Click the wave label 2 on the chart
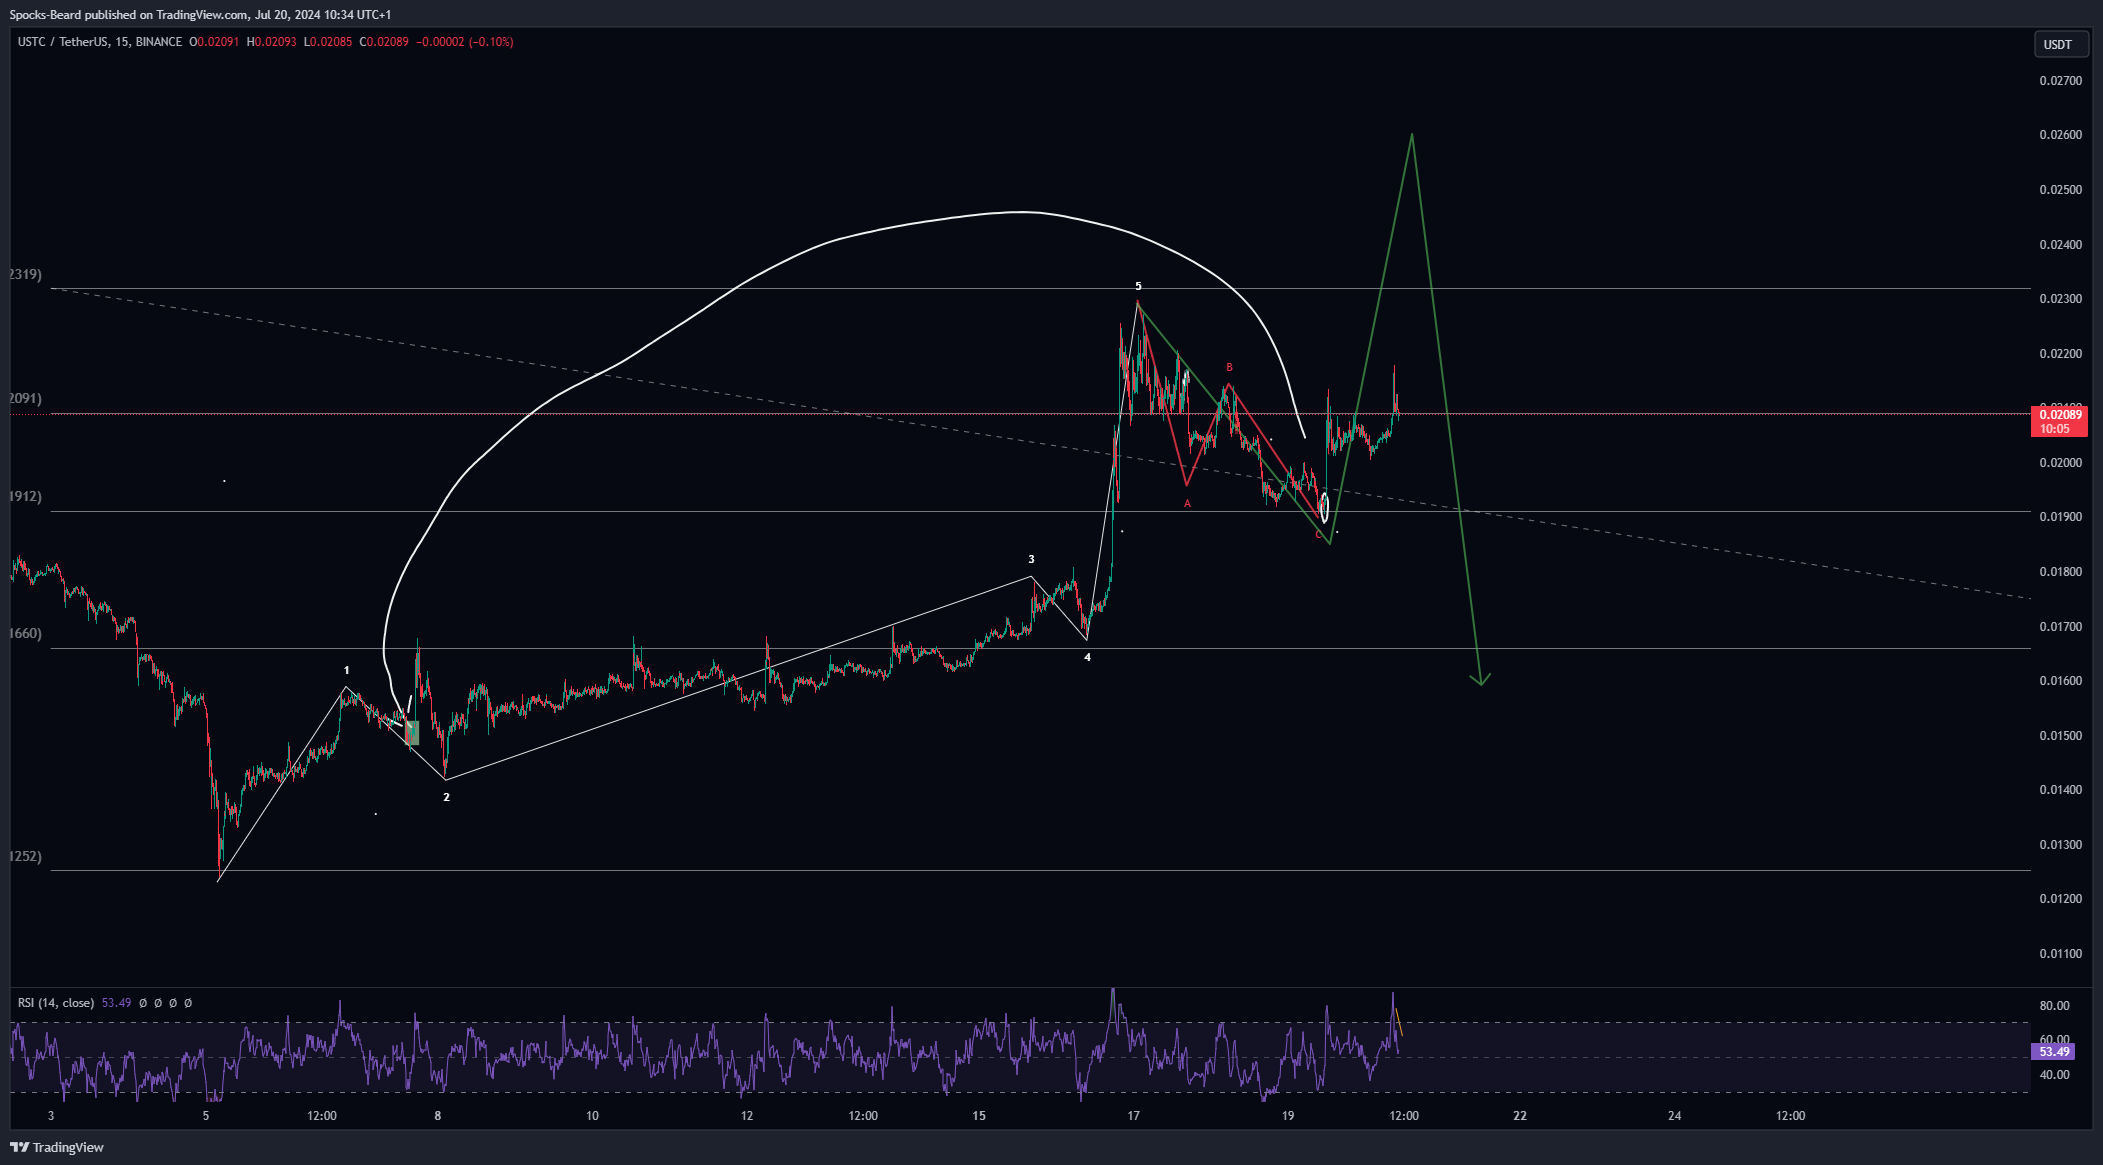2103x1165 pixels. click(x=446, y=797)
